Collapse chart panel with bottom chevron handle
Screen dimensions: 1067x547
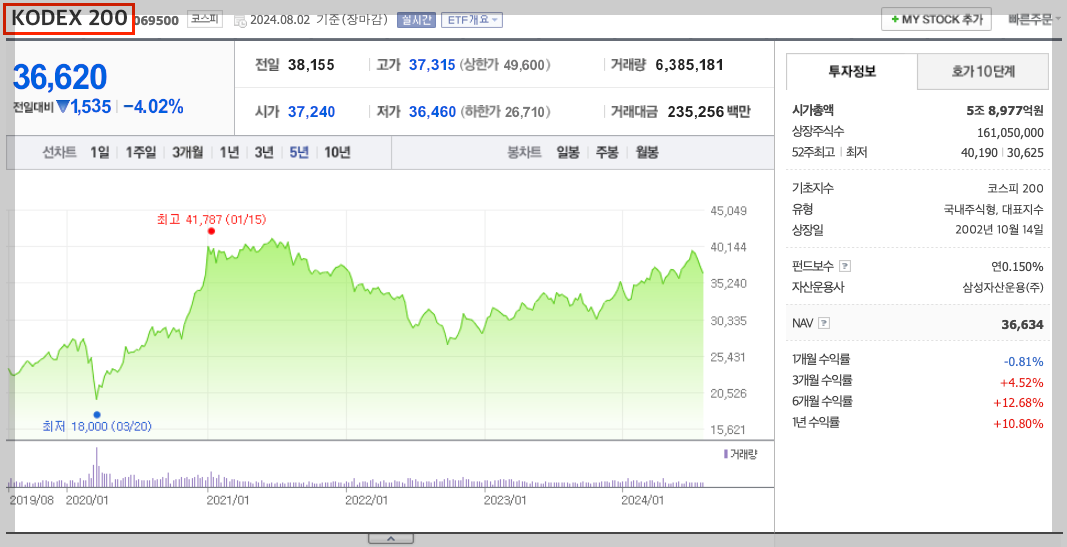(391, 539)
